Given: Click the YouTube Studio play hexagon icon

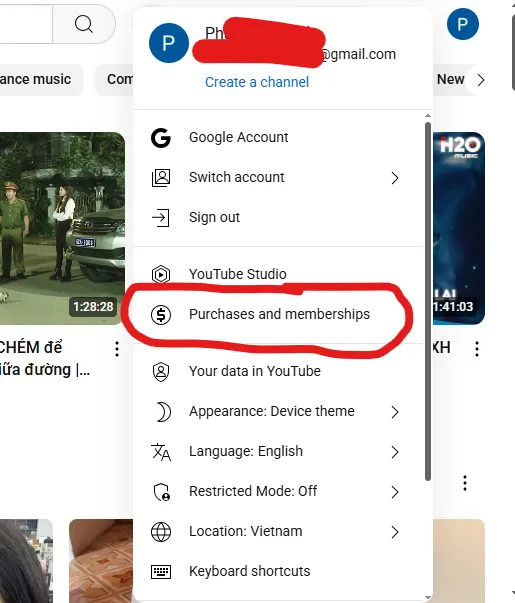Looking at the screenshot, I should (161, 274).
